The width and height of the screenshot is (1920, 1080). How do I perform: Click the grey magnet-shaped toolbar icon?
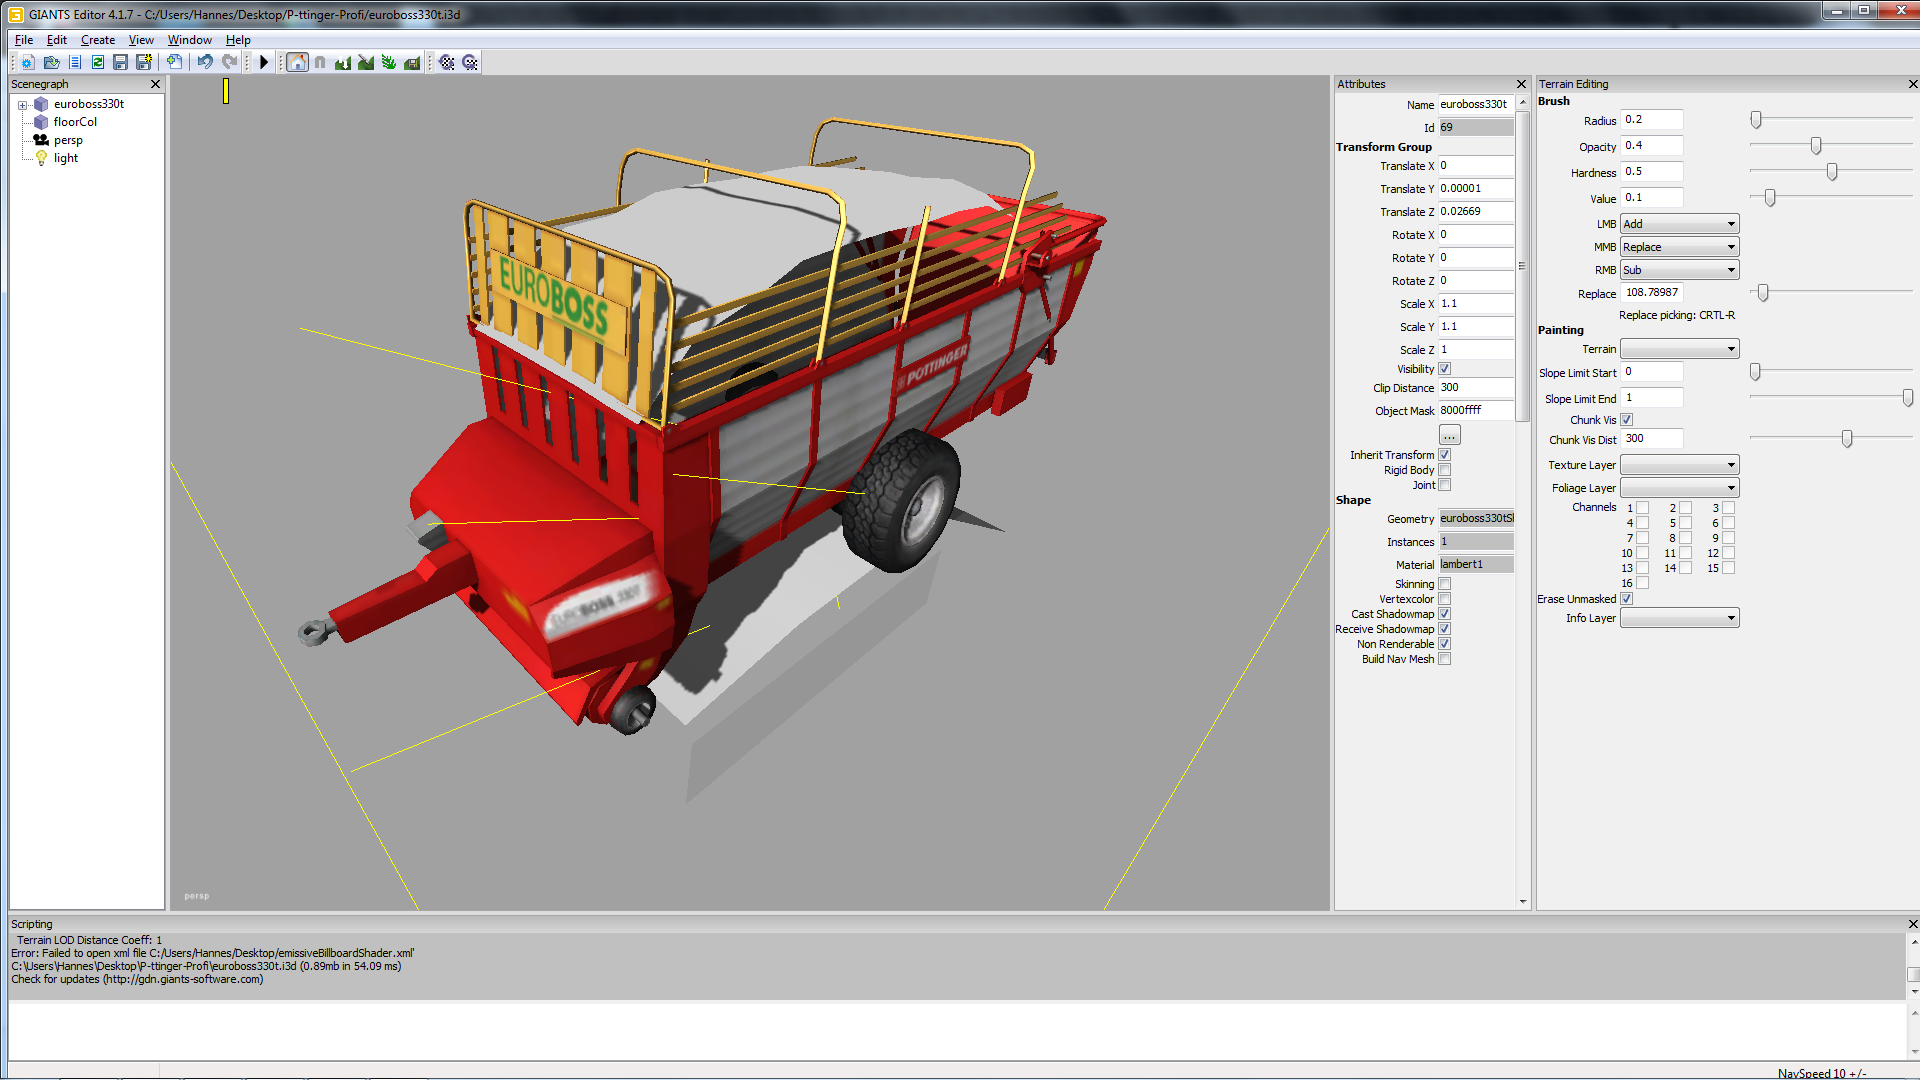(x=320, y=62)
